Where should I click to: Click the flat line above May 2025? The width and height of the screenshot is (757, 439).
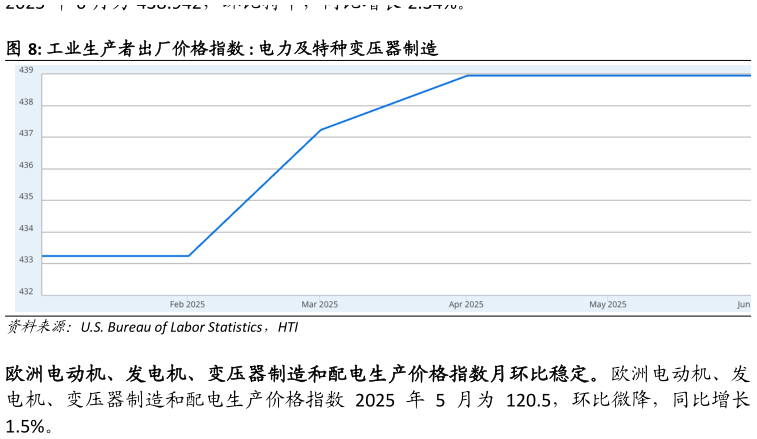(607, 75)
